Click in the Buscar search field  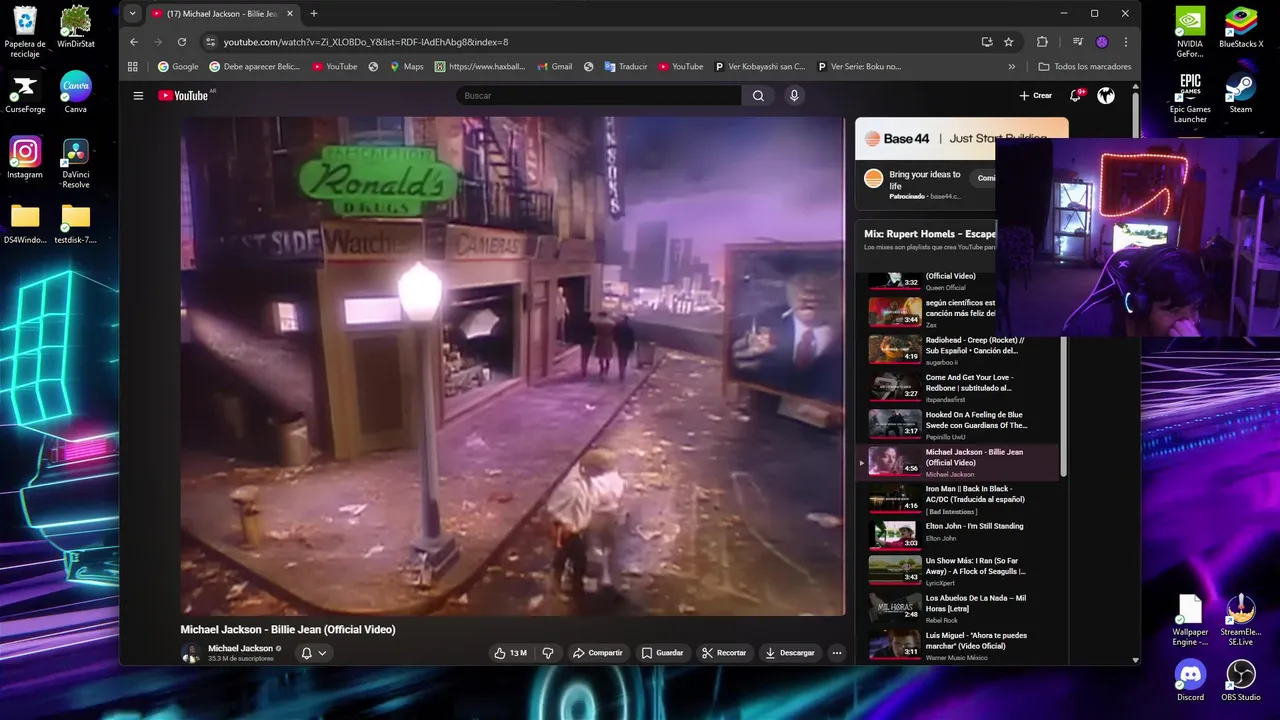click(598, 96)
